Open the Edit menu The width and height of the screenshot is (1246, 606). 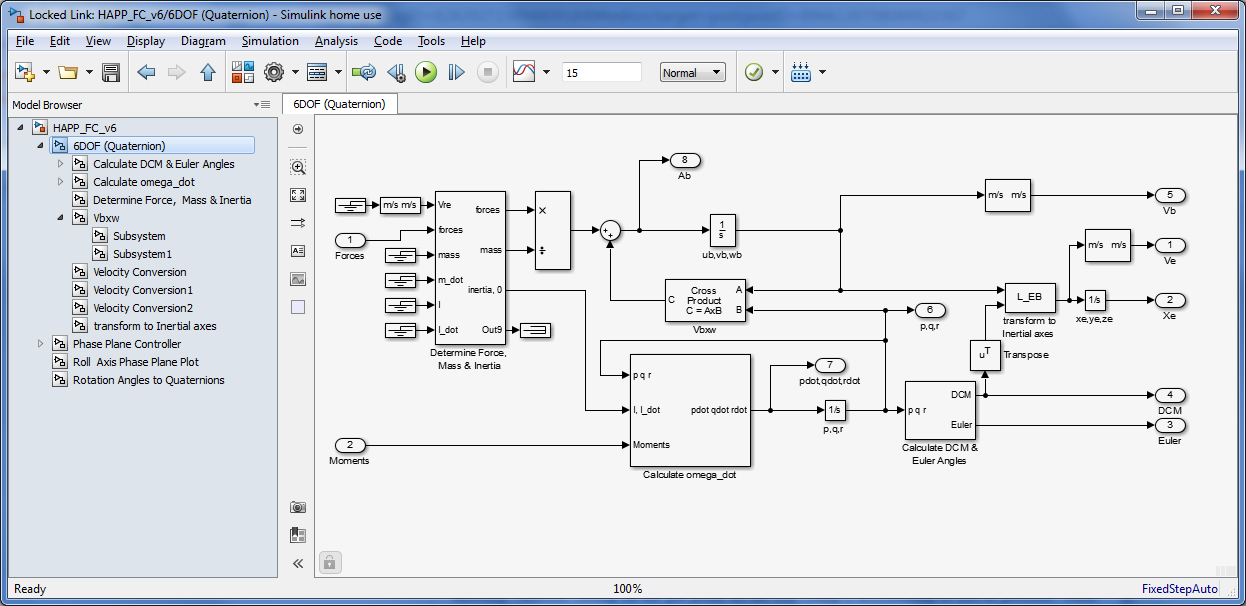point(60,41)
